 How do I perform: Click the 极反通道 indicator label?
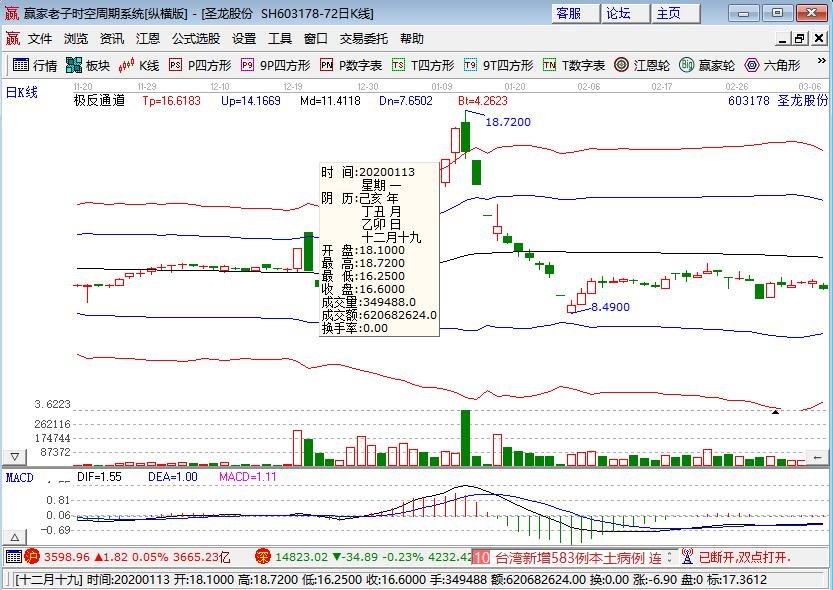click(99, 100)
